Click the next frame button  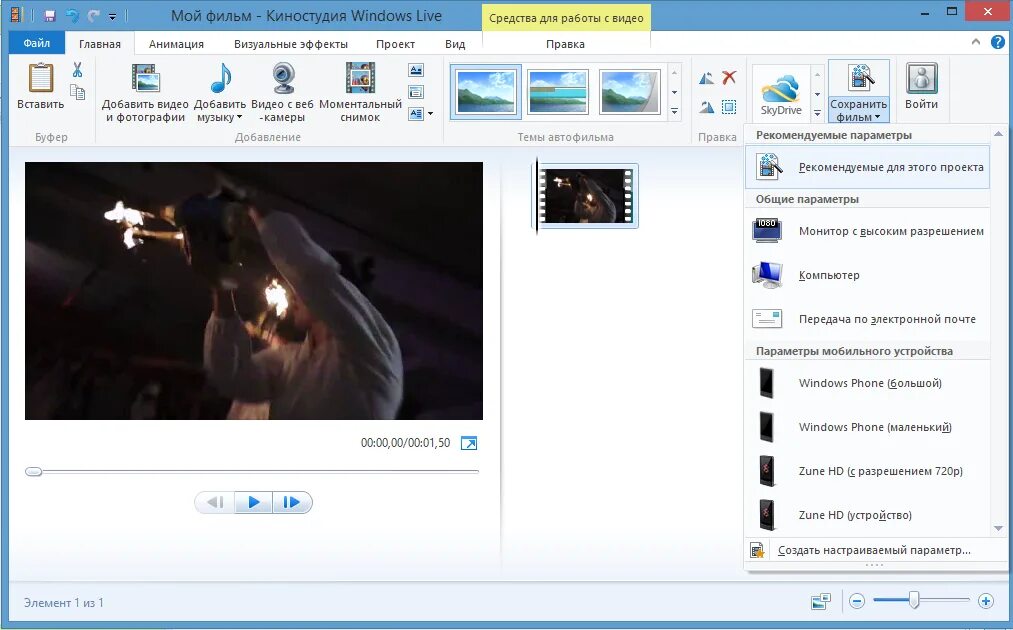[x=292, y=502]
